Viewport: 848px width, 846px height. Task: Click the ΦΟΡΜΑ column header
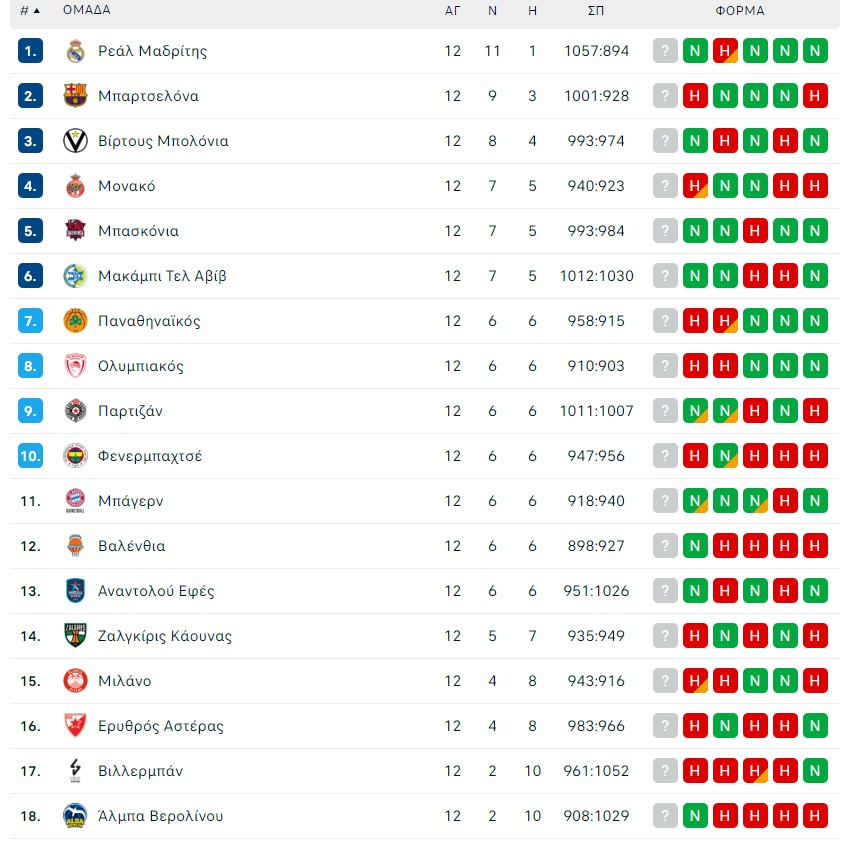click(x=740, y=11)
